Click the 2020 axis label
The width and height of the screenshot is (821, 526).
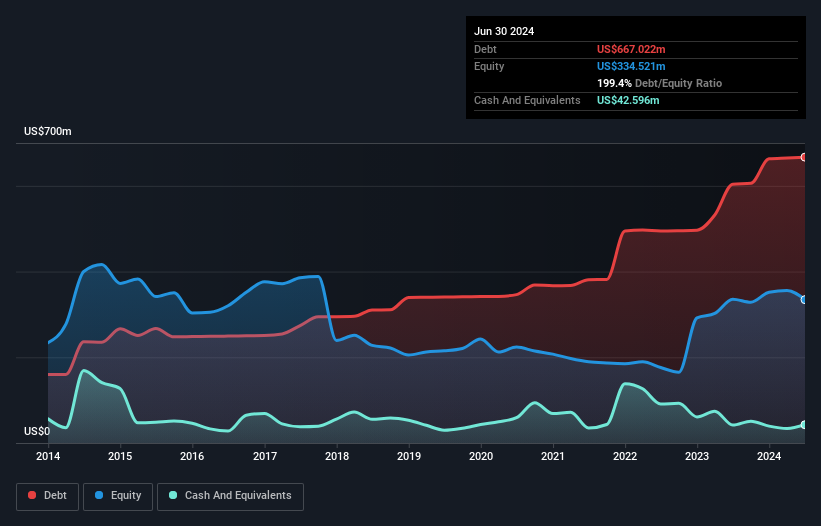tap(481, 456)
